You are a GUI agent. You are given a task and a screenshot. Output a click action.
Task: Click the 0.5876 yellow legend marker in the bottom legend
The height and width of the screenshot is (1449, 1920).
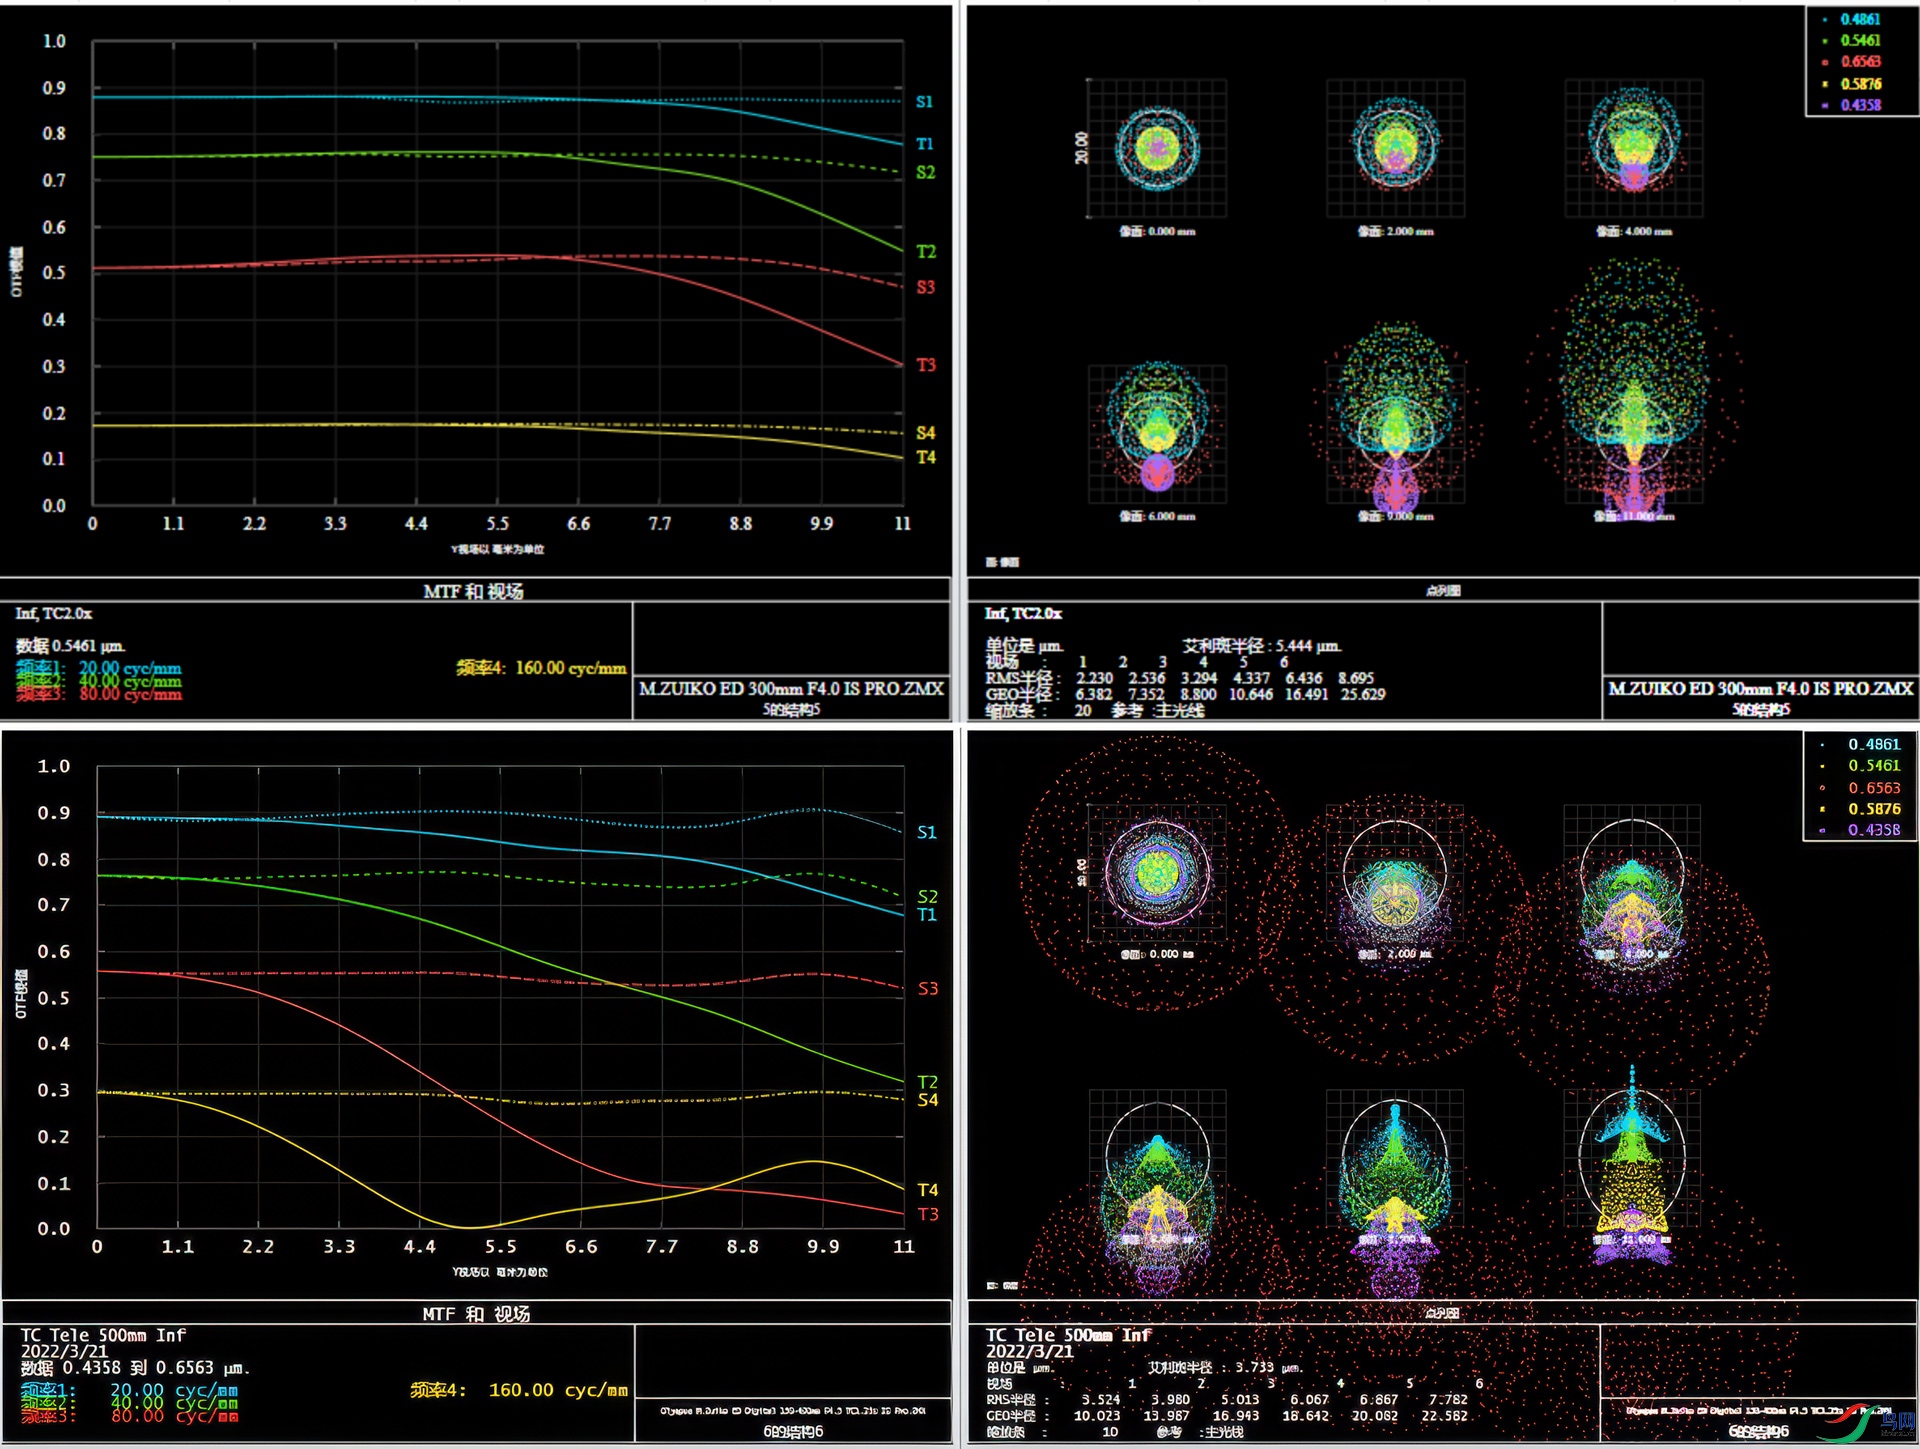coord(1823,809)
